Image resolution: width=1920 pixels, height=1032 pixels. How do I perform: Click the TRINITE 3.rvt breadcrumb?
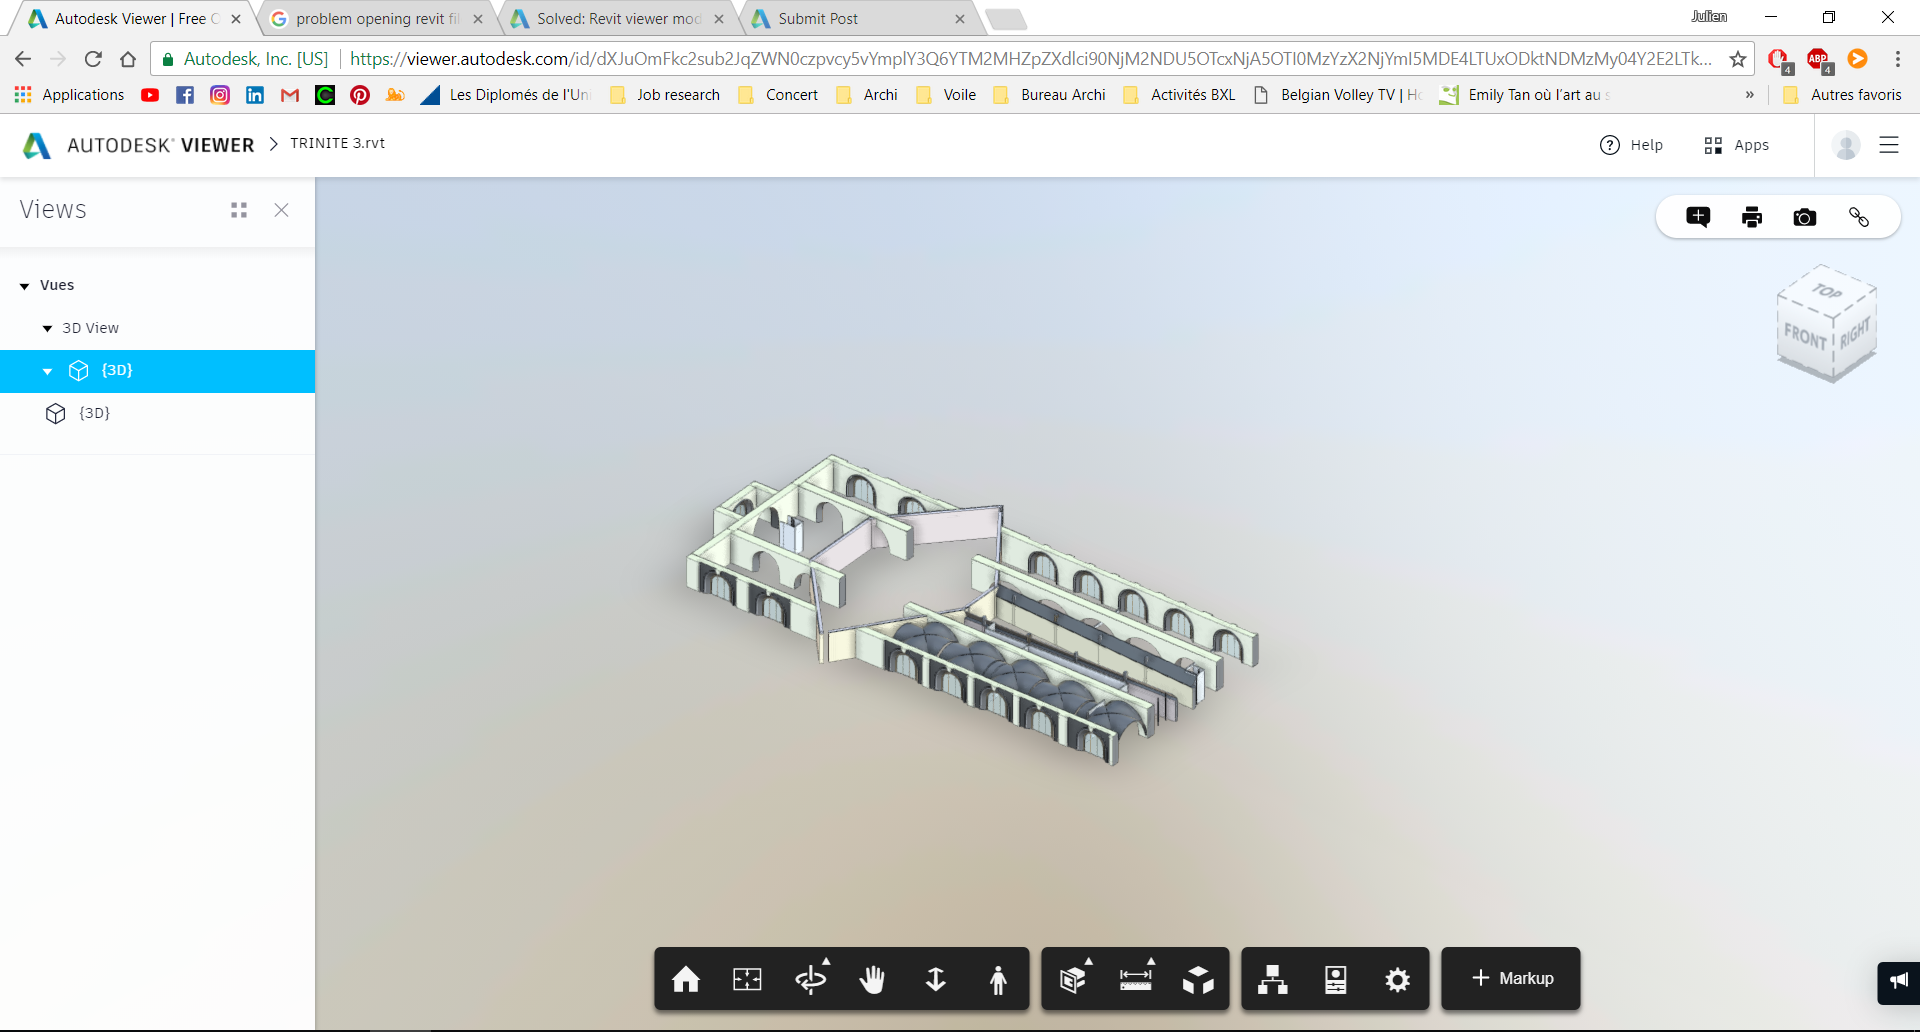tap(338, 143)
